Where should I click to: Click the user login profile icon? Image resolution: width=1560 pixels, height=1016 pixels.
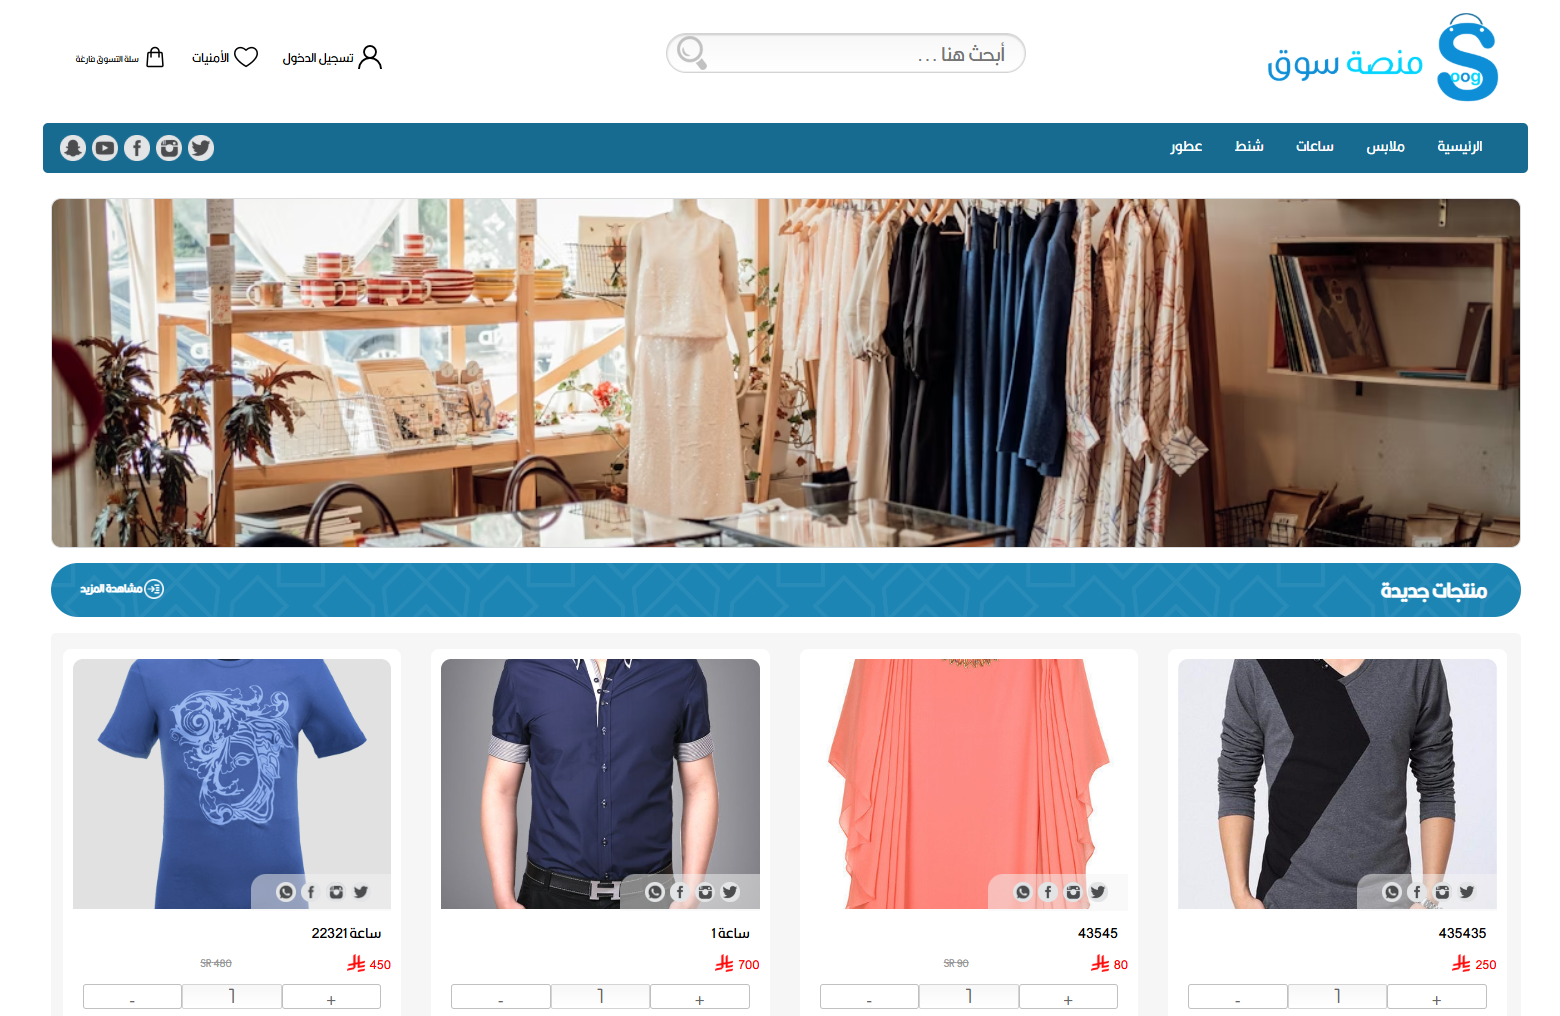pos(370,57)
